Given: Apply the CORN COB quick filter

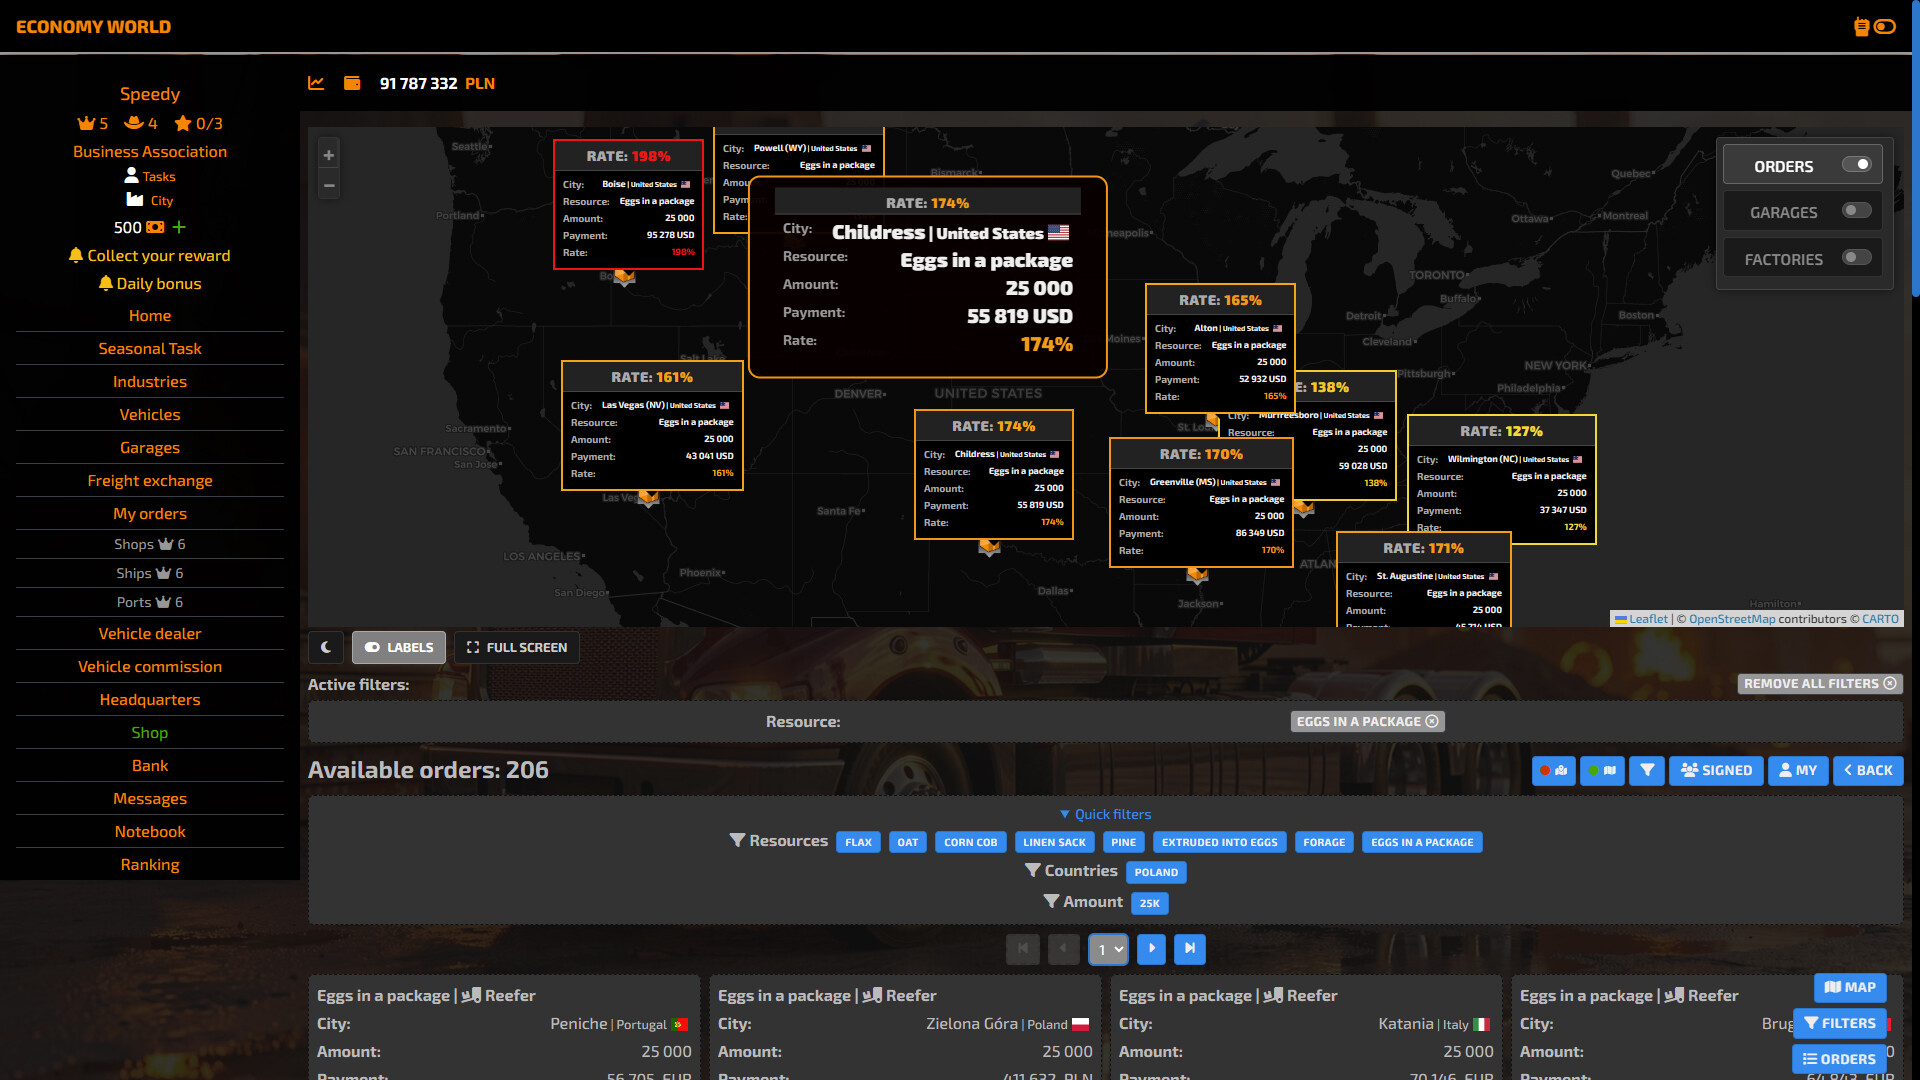Looking at the screenshot, I should [970, 842].
